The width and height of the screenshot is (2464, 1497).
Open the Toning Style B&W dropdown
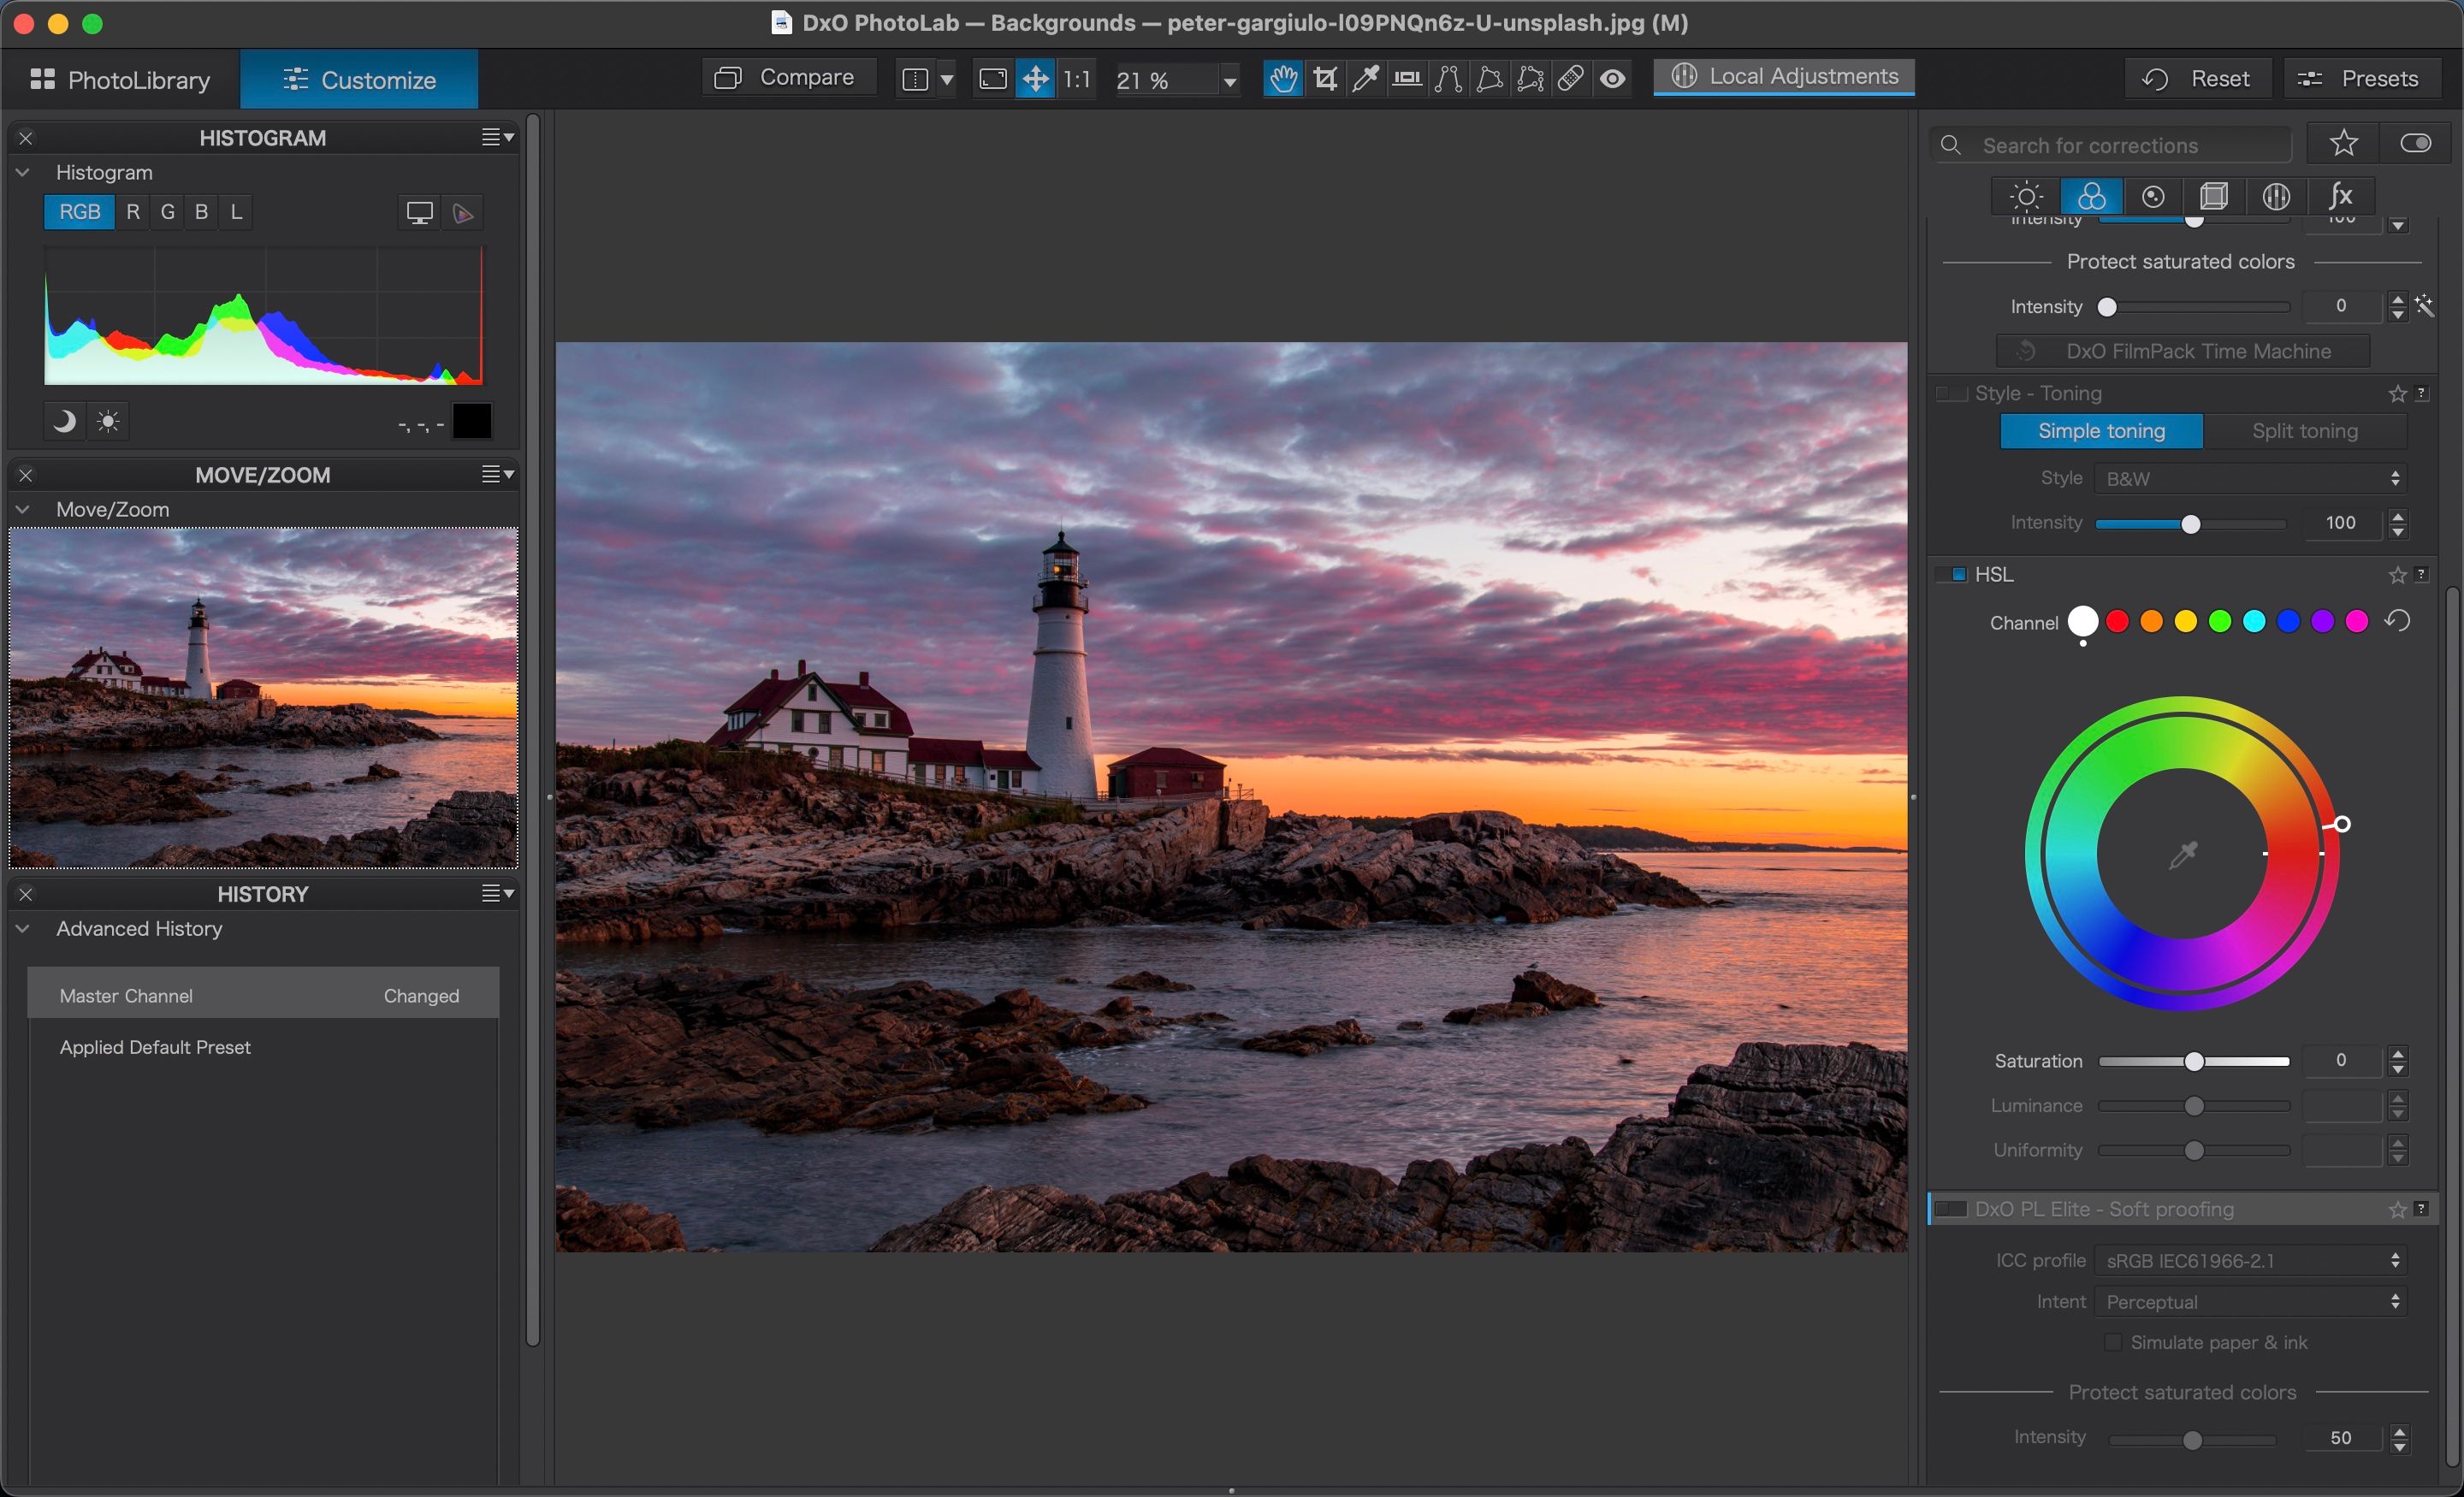[2249, 478]
